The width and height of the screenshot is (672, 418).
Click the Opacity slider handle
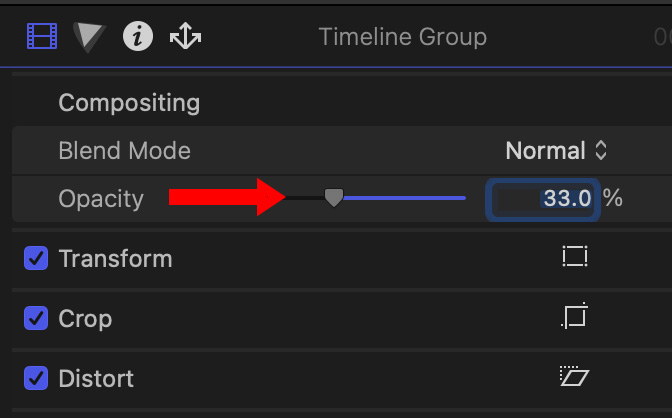(334, 198)
